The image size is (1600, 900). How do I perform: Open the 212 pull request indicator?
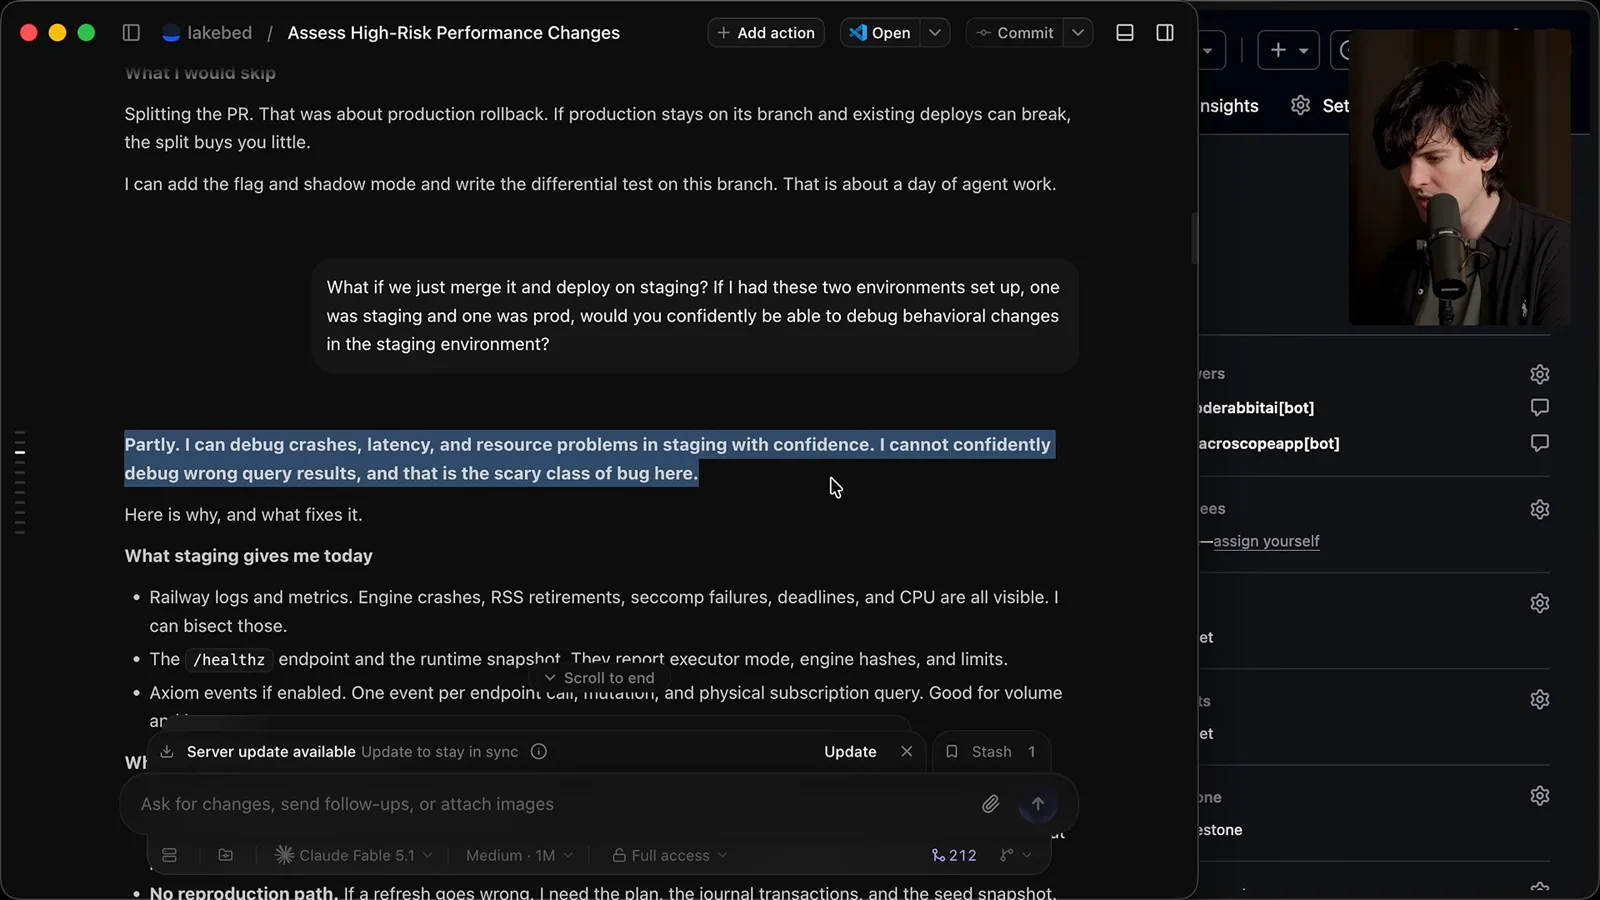954,856
